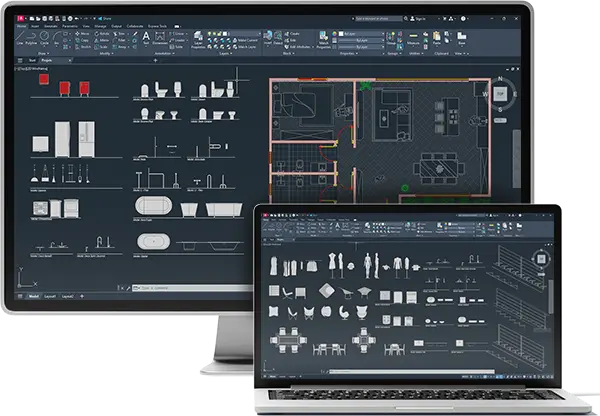Open the Parametric ribbon tab

coord(70,26)
